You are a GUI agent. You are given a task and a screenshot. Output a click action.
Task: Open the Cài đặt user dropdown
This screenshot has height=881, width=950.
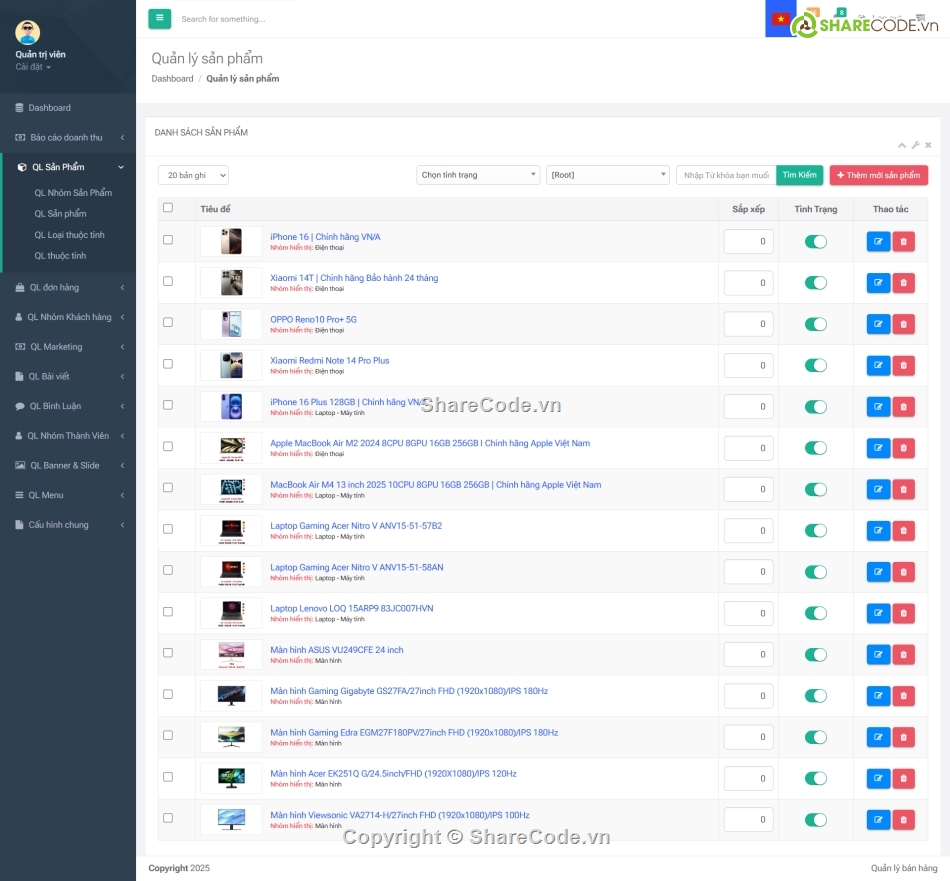click(33, 67)
